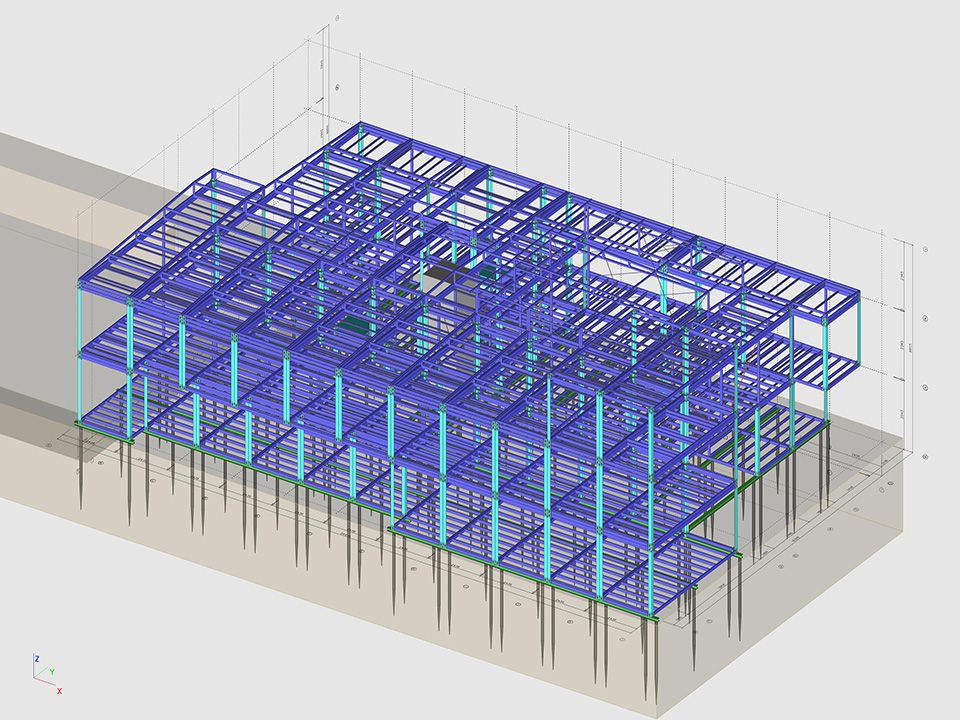Click the top grid bubble above the rear dimension line
The width and height of the screenshot is (960, 720).
[337, 18]
